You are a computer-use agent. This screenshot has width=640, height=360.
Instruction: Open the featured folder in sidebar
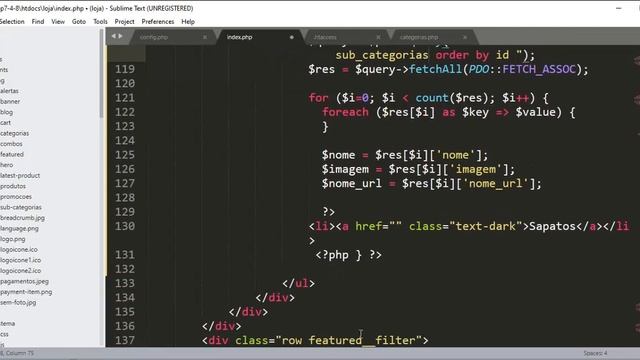click(x=12, y=154)
